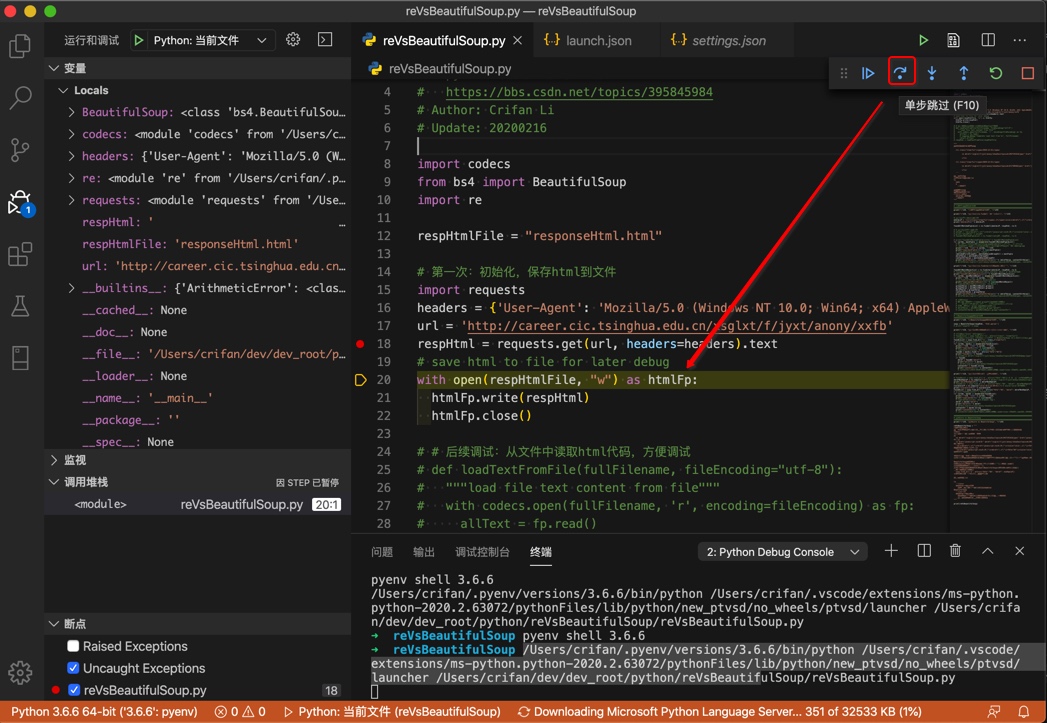The width and height of the screenshot is (1047, 723).
Task: Click the reVsBeautifulSoup.py breadcrumb
Action: click(x=450, y=69)
